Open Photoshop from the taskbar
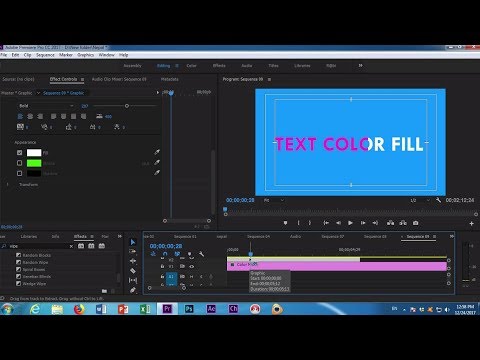This screenshot has width=480, height=360. pyautogui.click(x=189, y=309)
